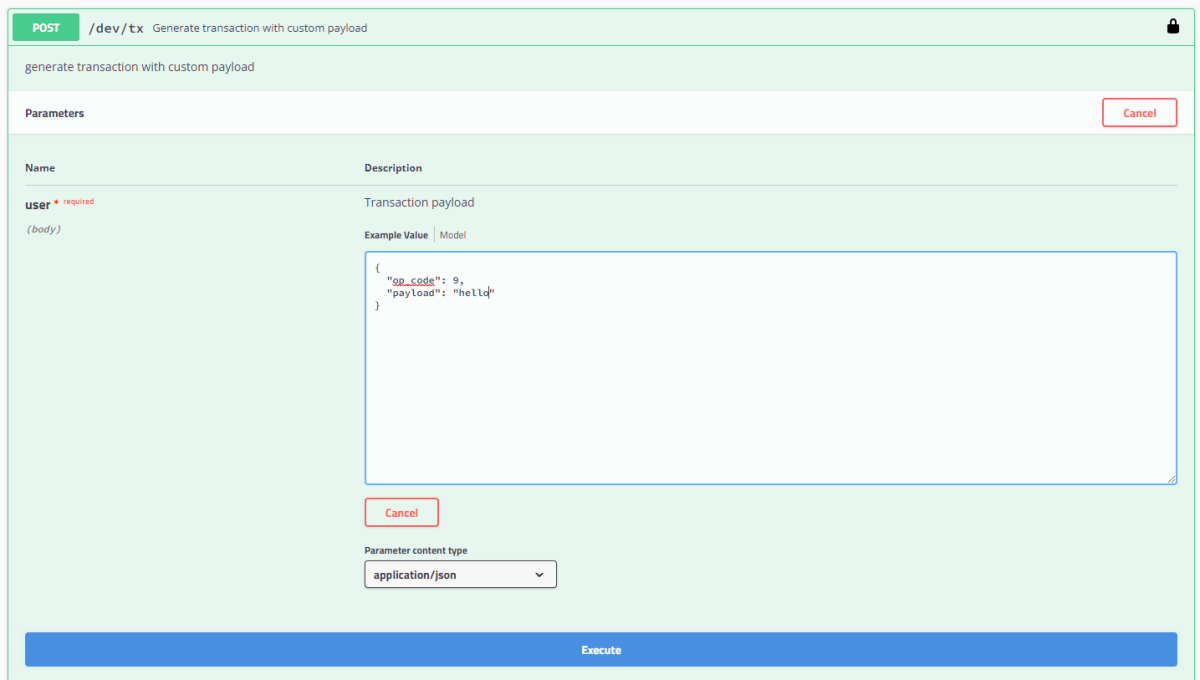Click the "hello" value in the JSON
This screenshot has width=1200, height=680.
pos(474,292)
